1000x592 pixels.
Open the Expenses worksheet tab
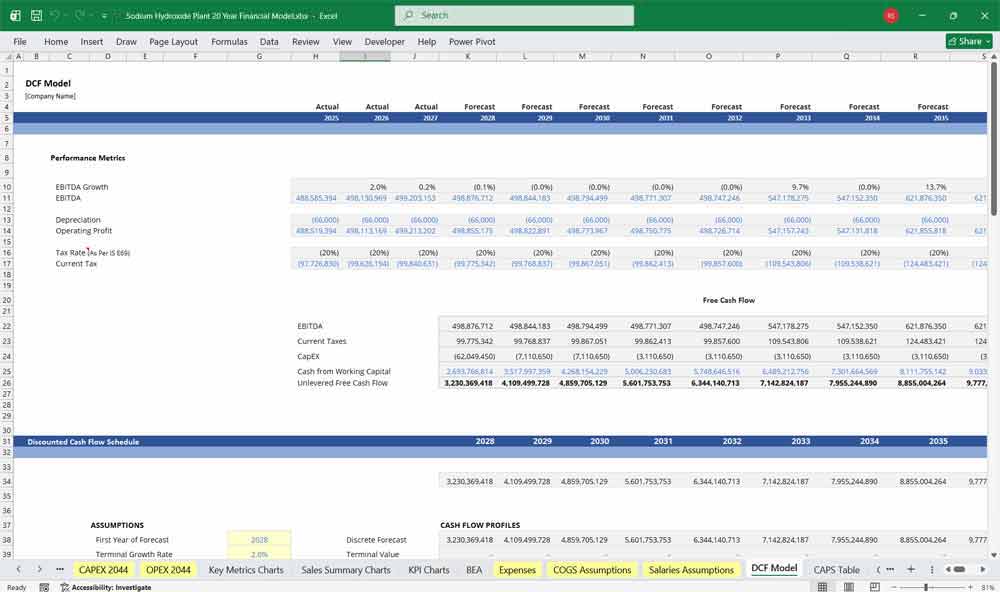pos(517,569)
